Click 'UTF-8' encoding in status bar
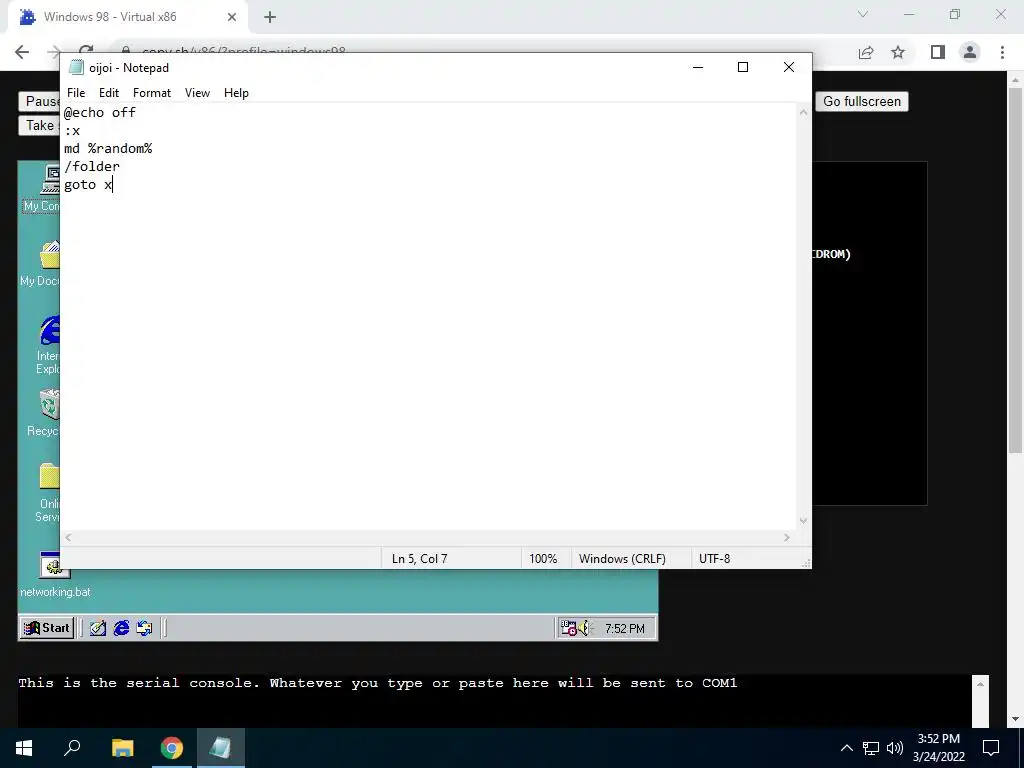The image size is (1024, 768). [x=714, y=558]
